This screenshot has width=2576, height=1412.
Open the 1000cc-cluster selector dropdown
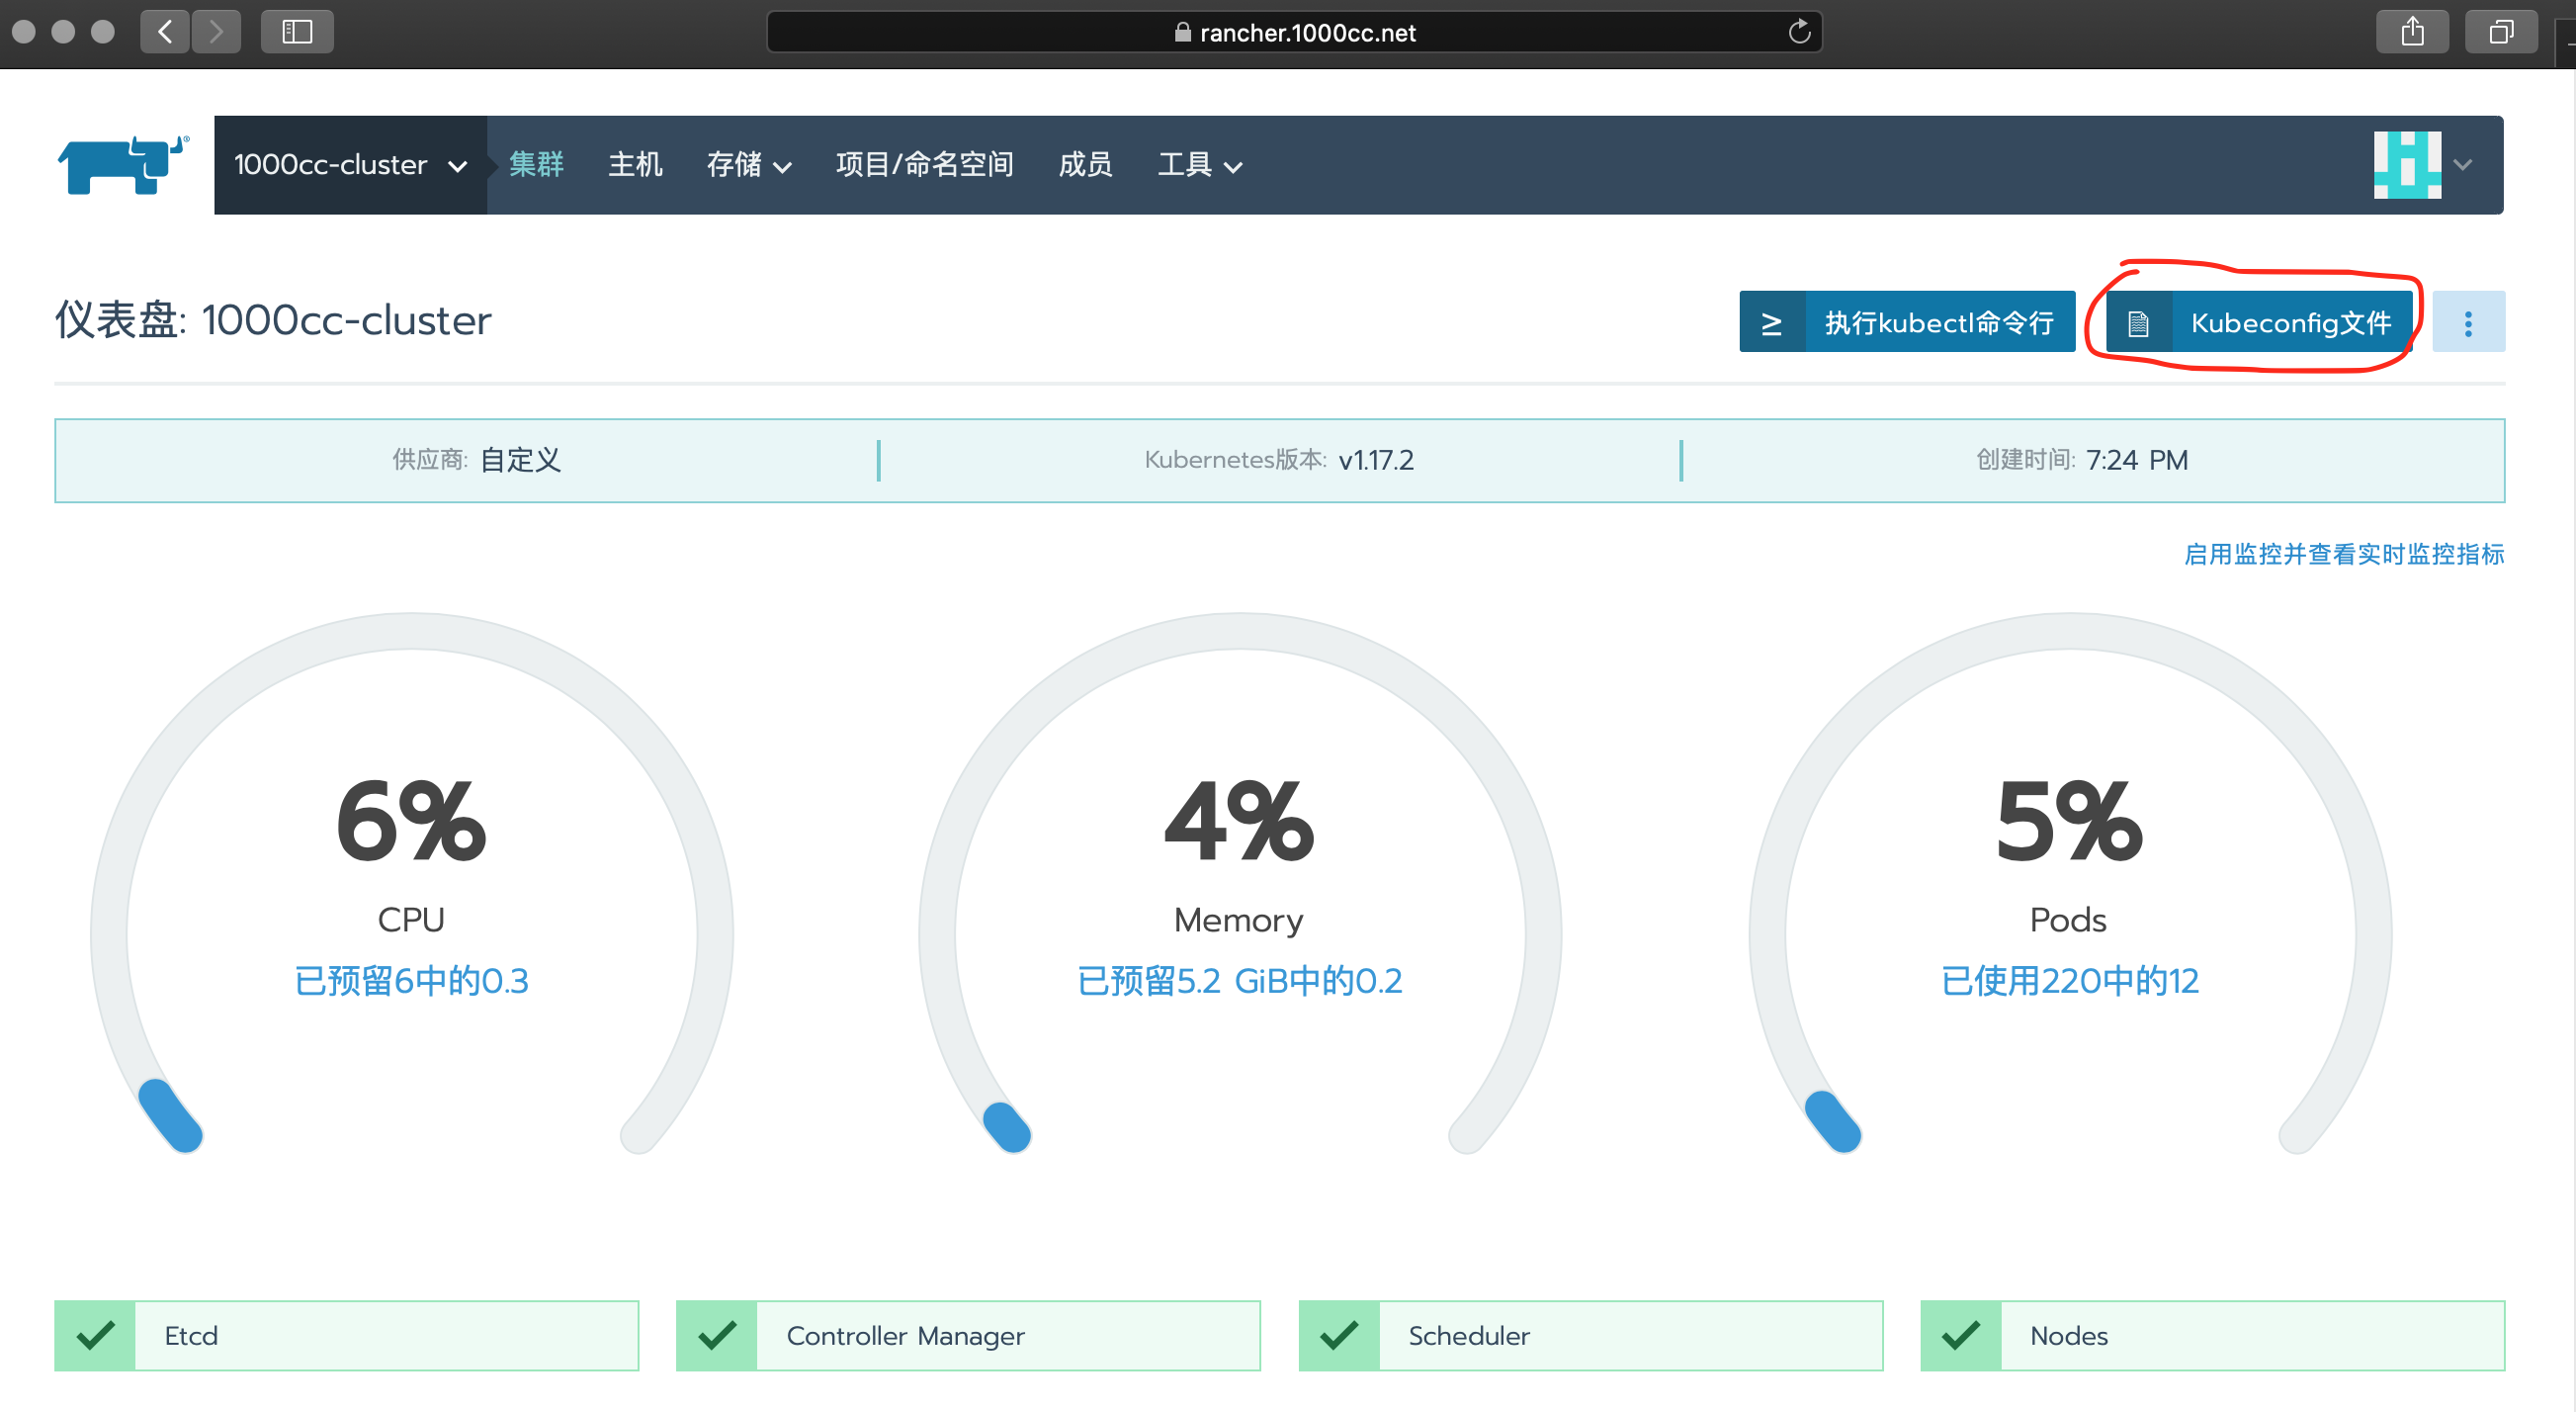(350, 165)
